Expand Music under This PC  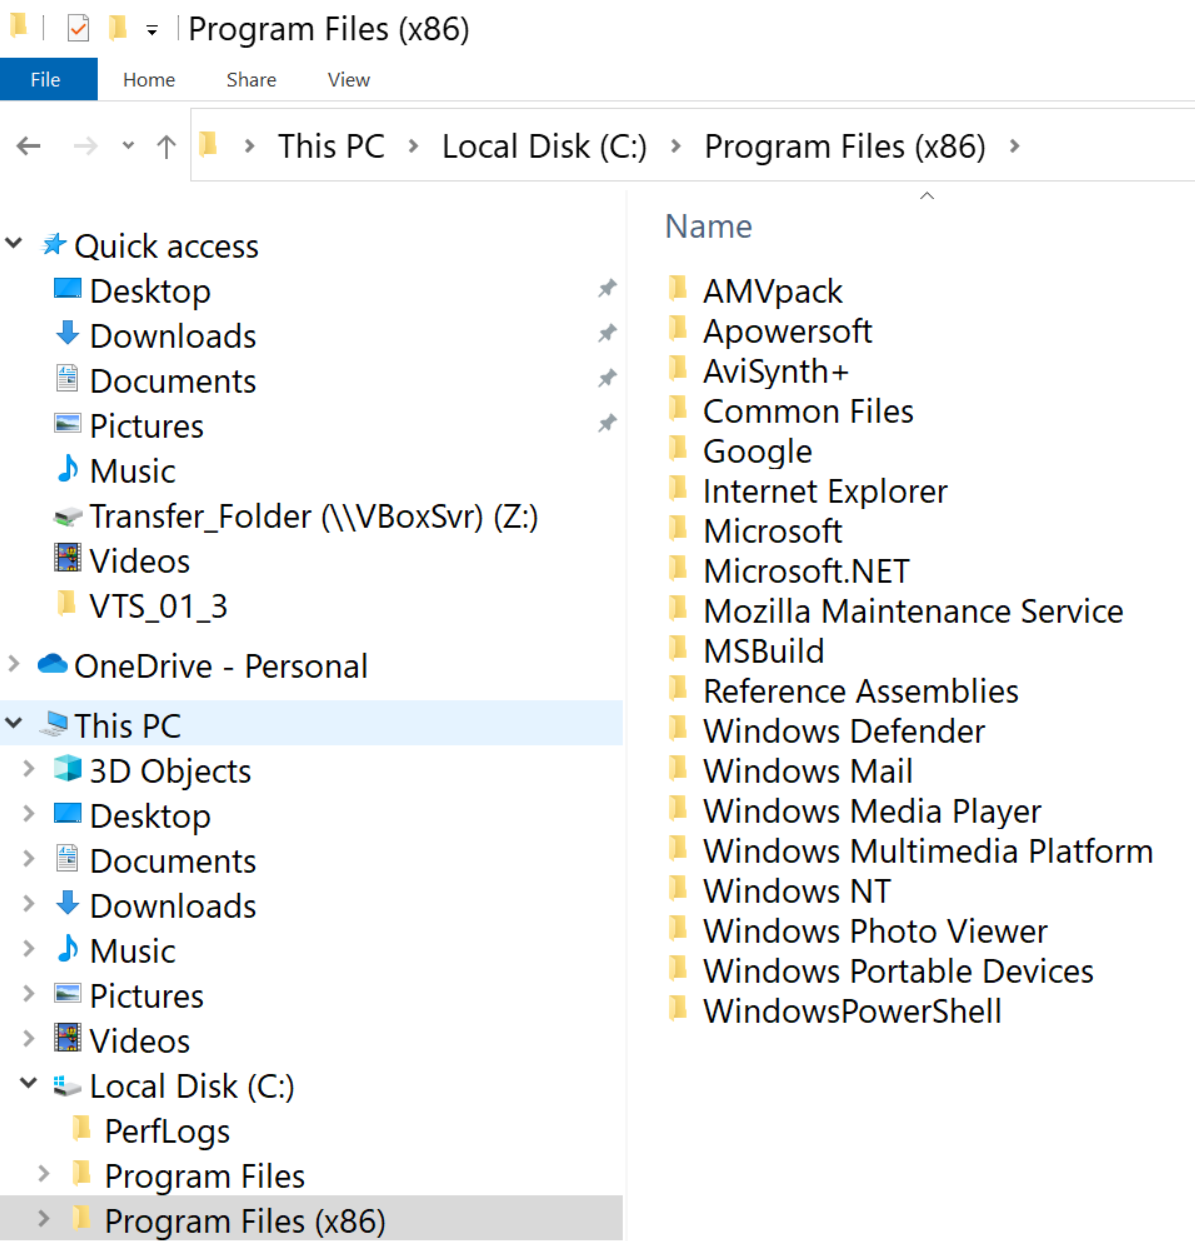[x=29, y=948]
